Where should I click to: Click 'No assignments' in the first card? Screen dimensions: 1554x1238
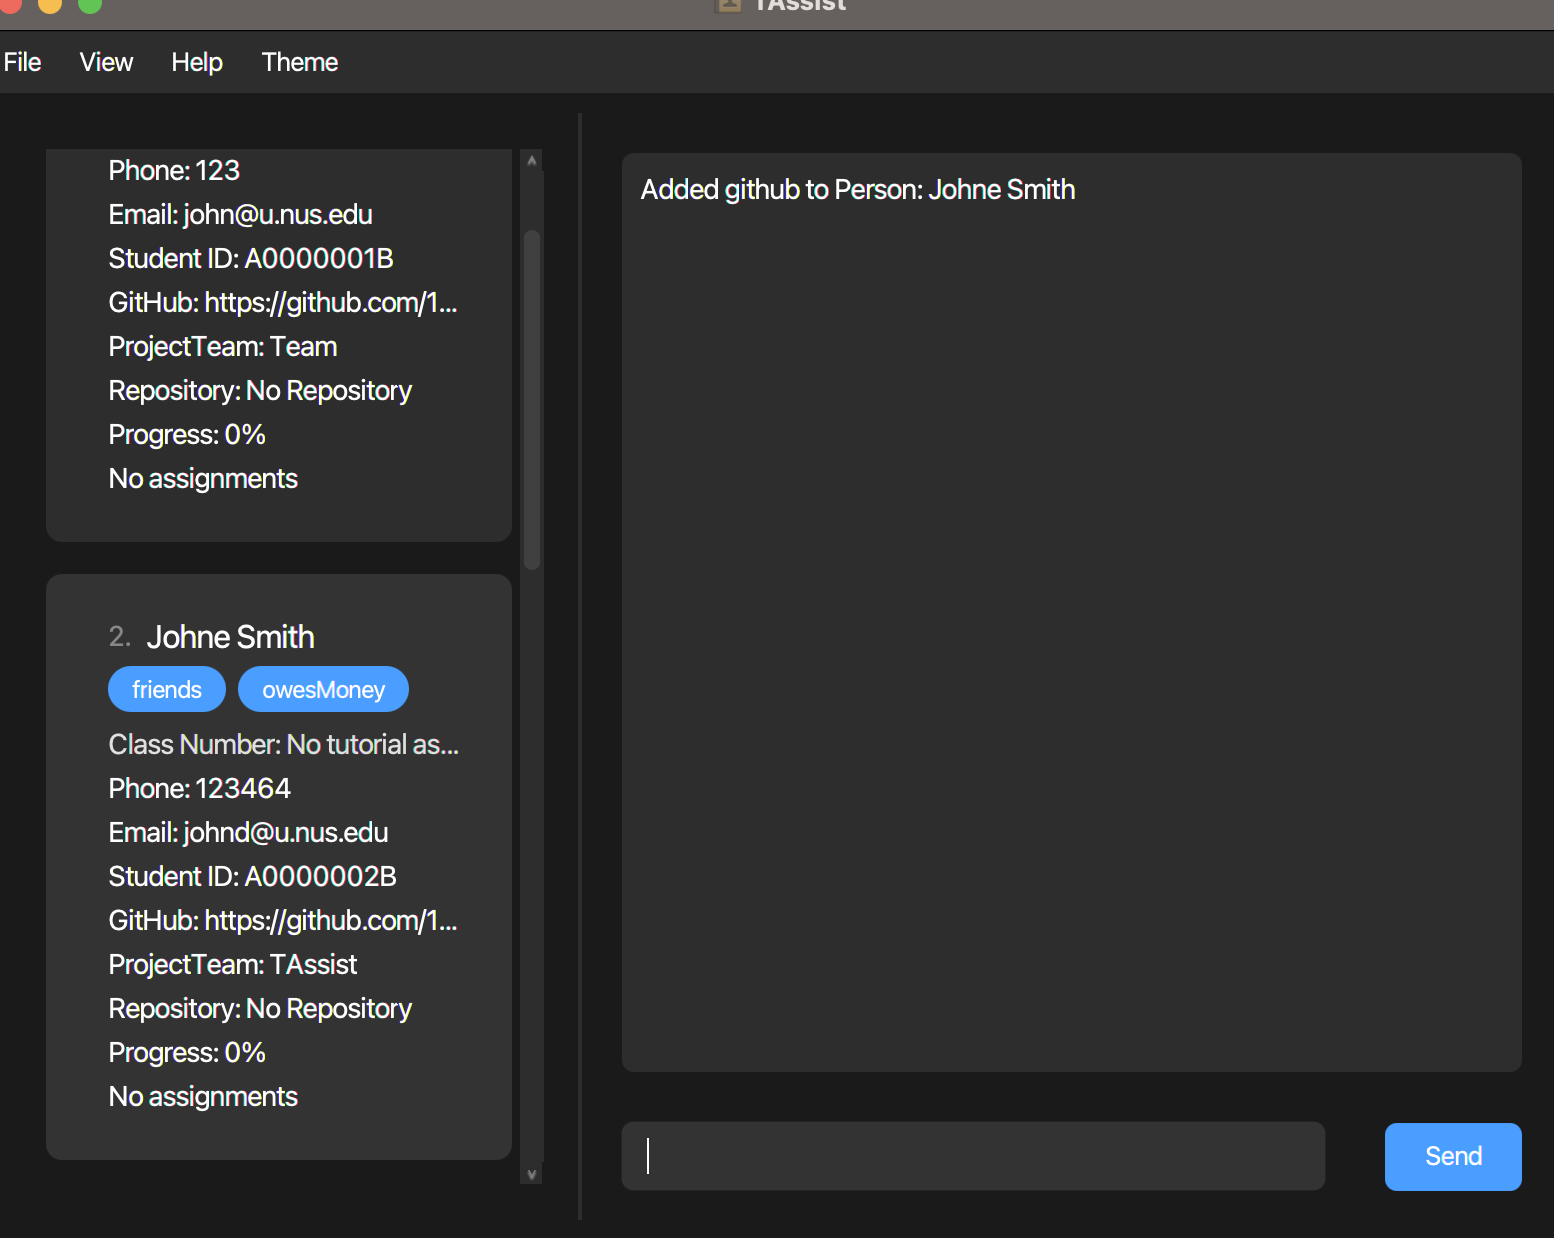point(203,479)
